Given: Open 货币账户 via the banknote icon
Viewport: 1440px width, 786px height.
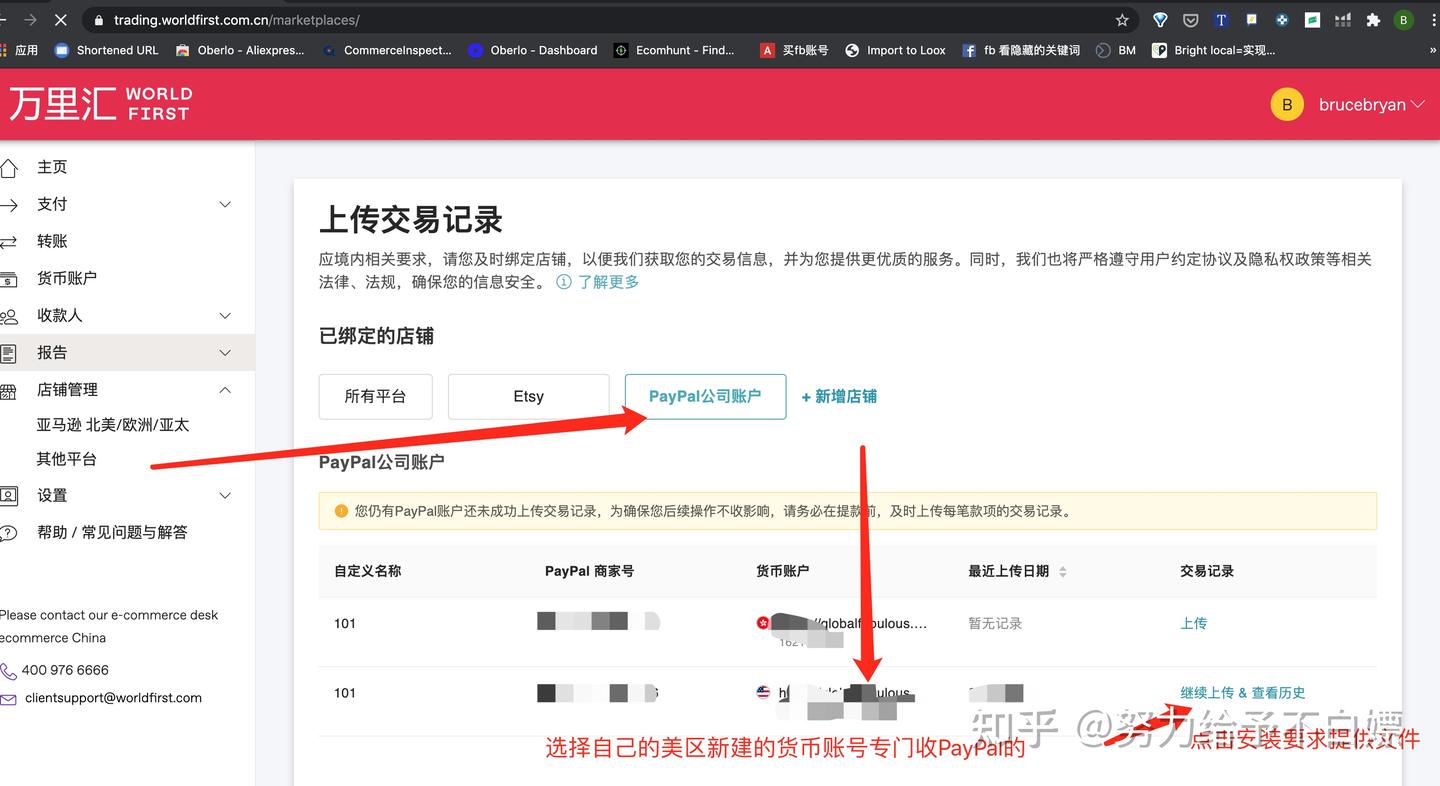Looking at the screenshot, I should [8, 278].
